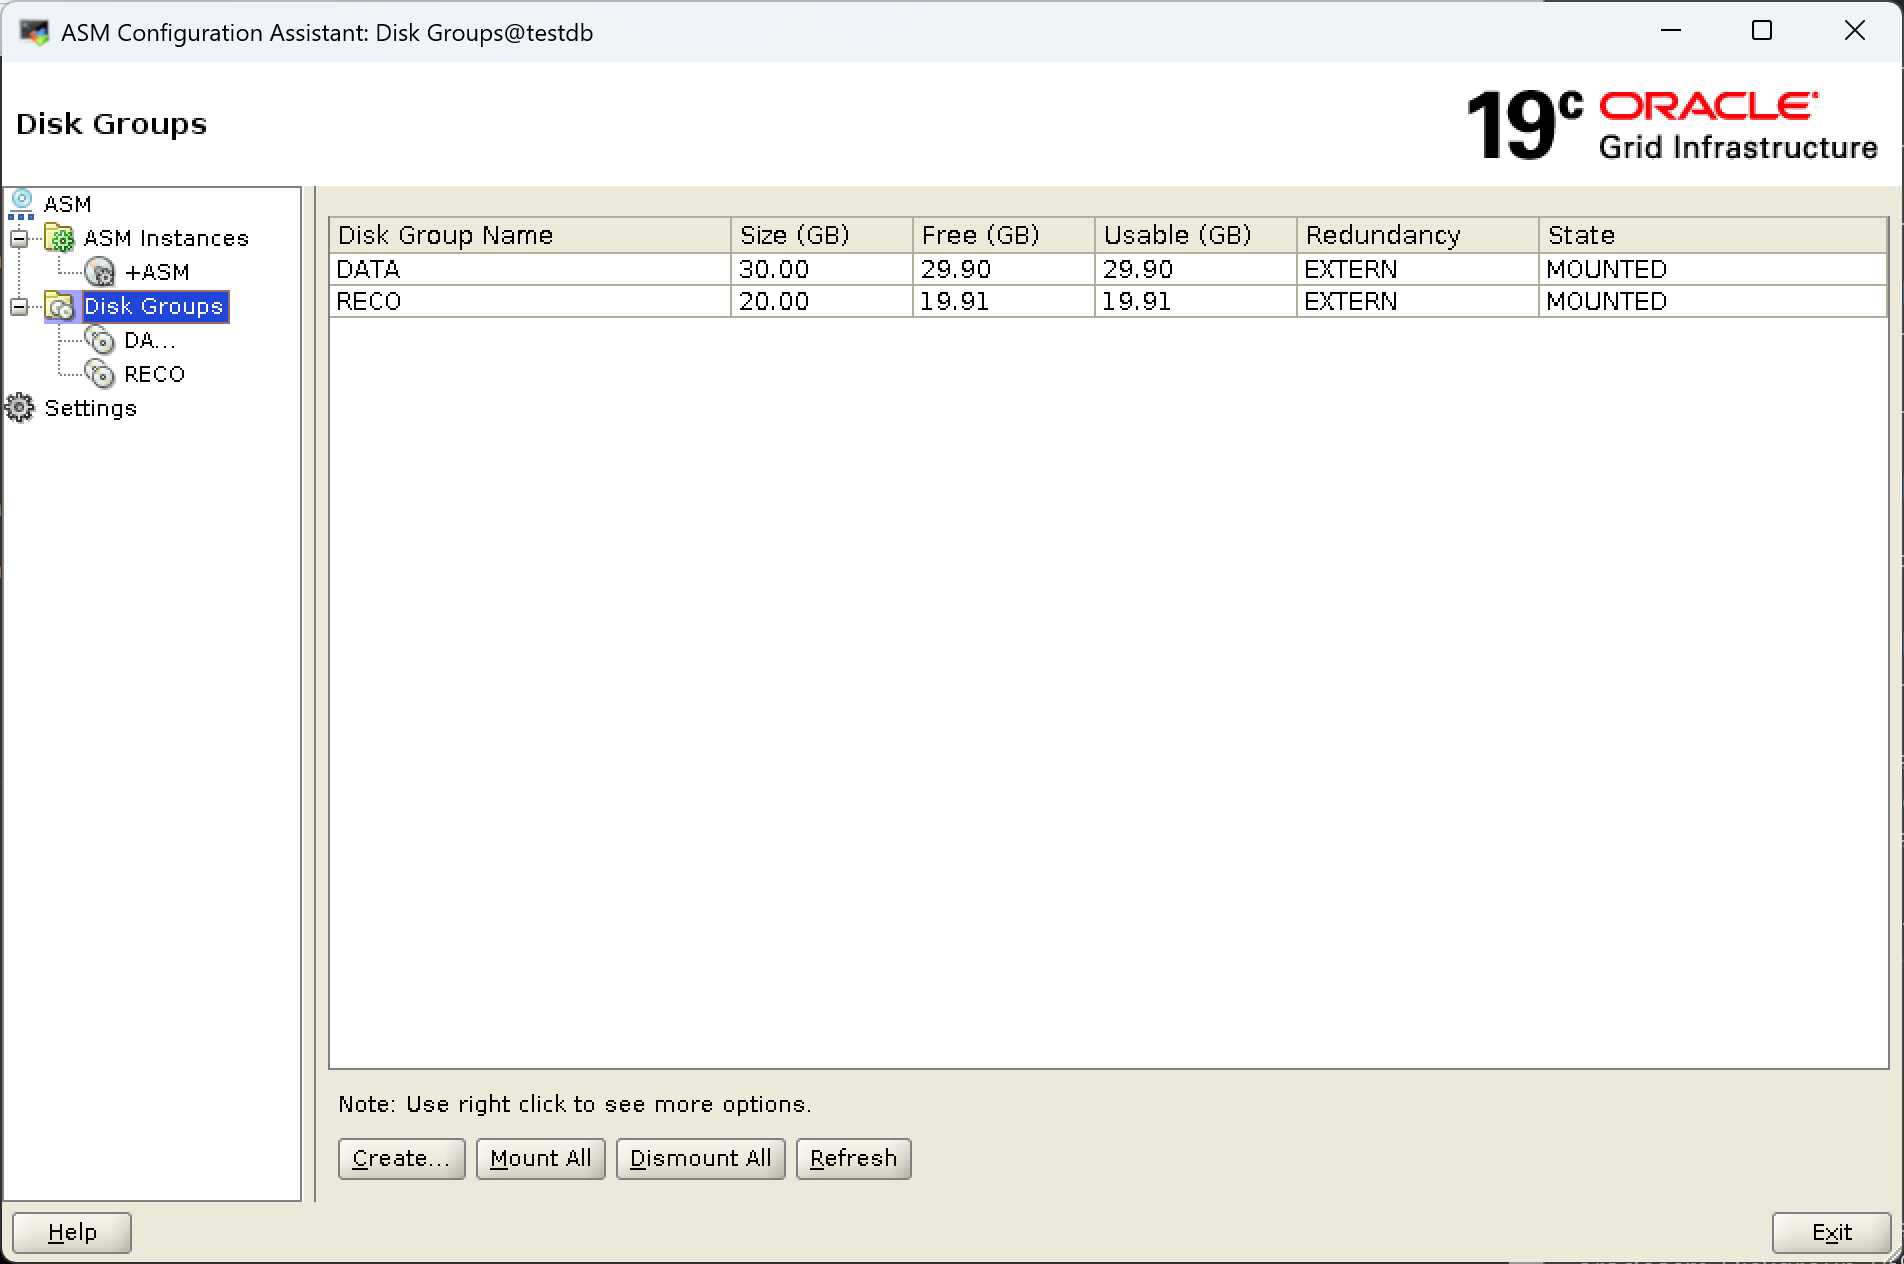Exit the ASM Configuration Assistant
The image size is (1904, 1264).
(x=1832, y=1232)
